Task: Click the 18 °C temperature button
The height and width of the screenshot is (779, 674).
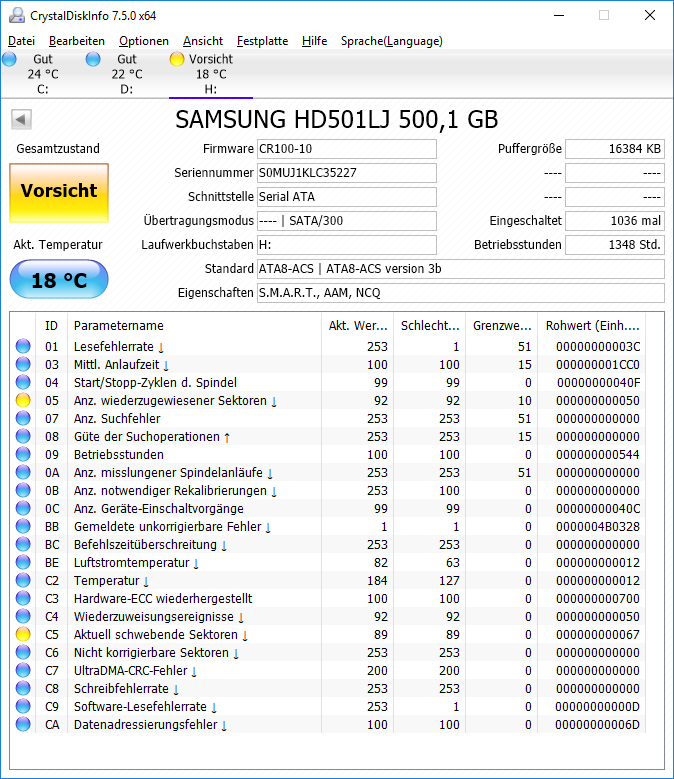Action: click(x=59, y=279)
